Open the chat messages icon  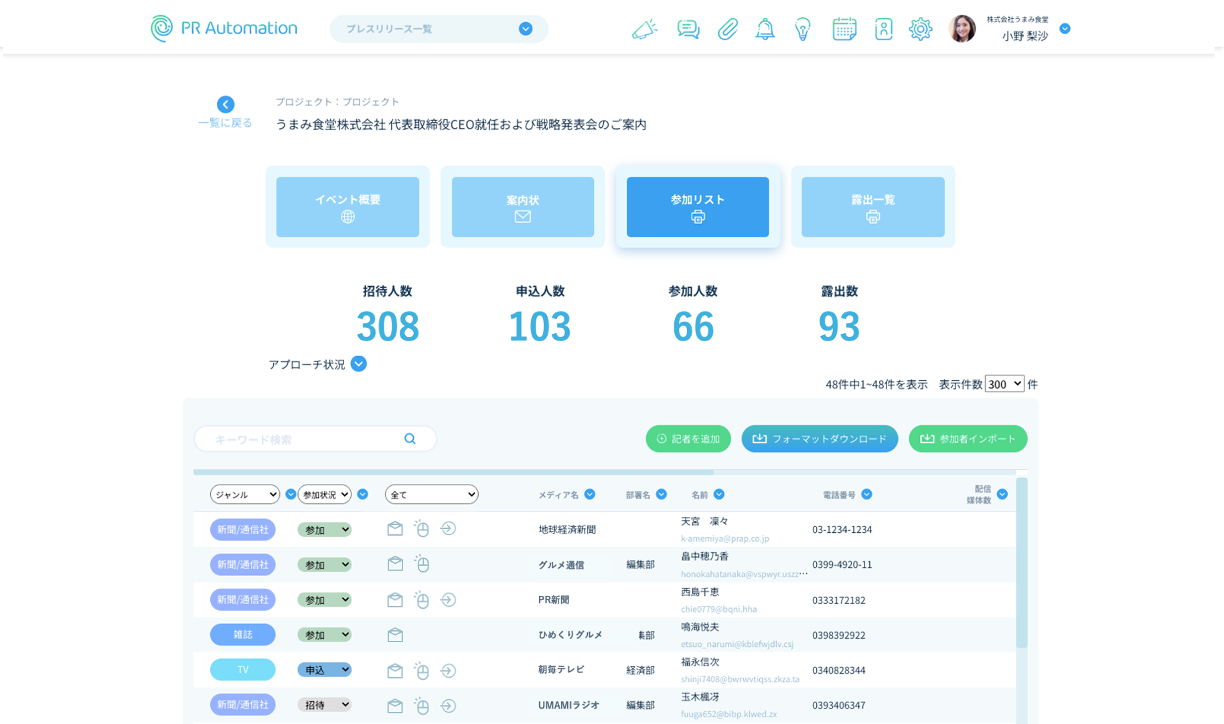(x=688, y=29)
